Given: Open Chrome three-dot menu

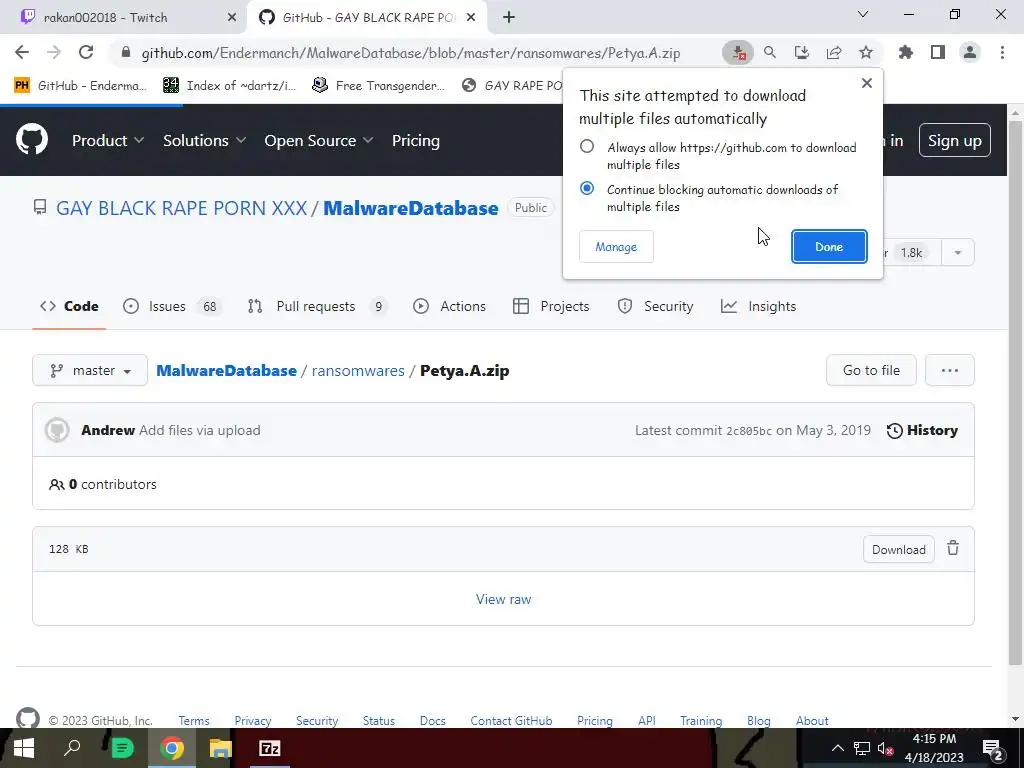Looking at the screenshot, I should coord(1002,52).
